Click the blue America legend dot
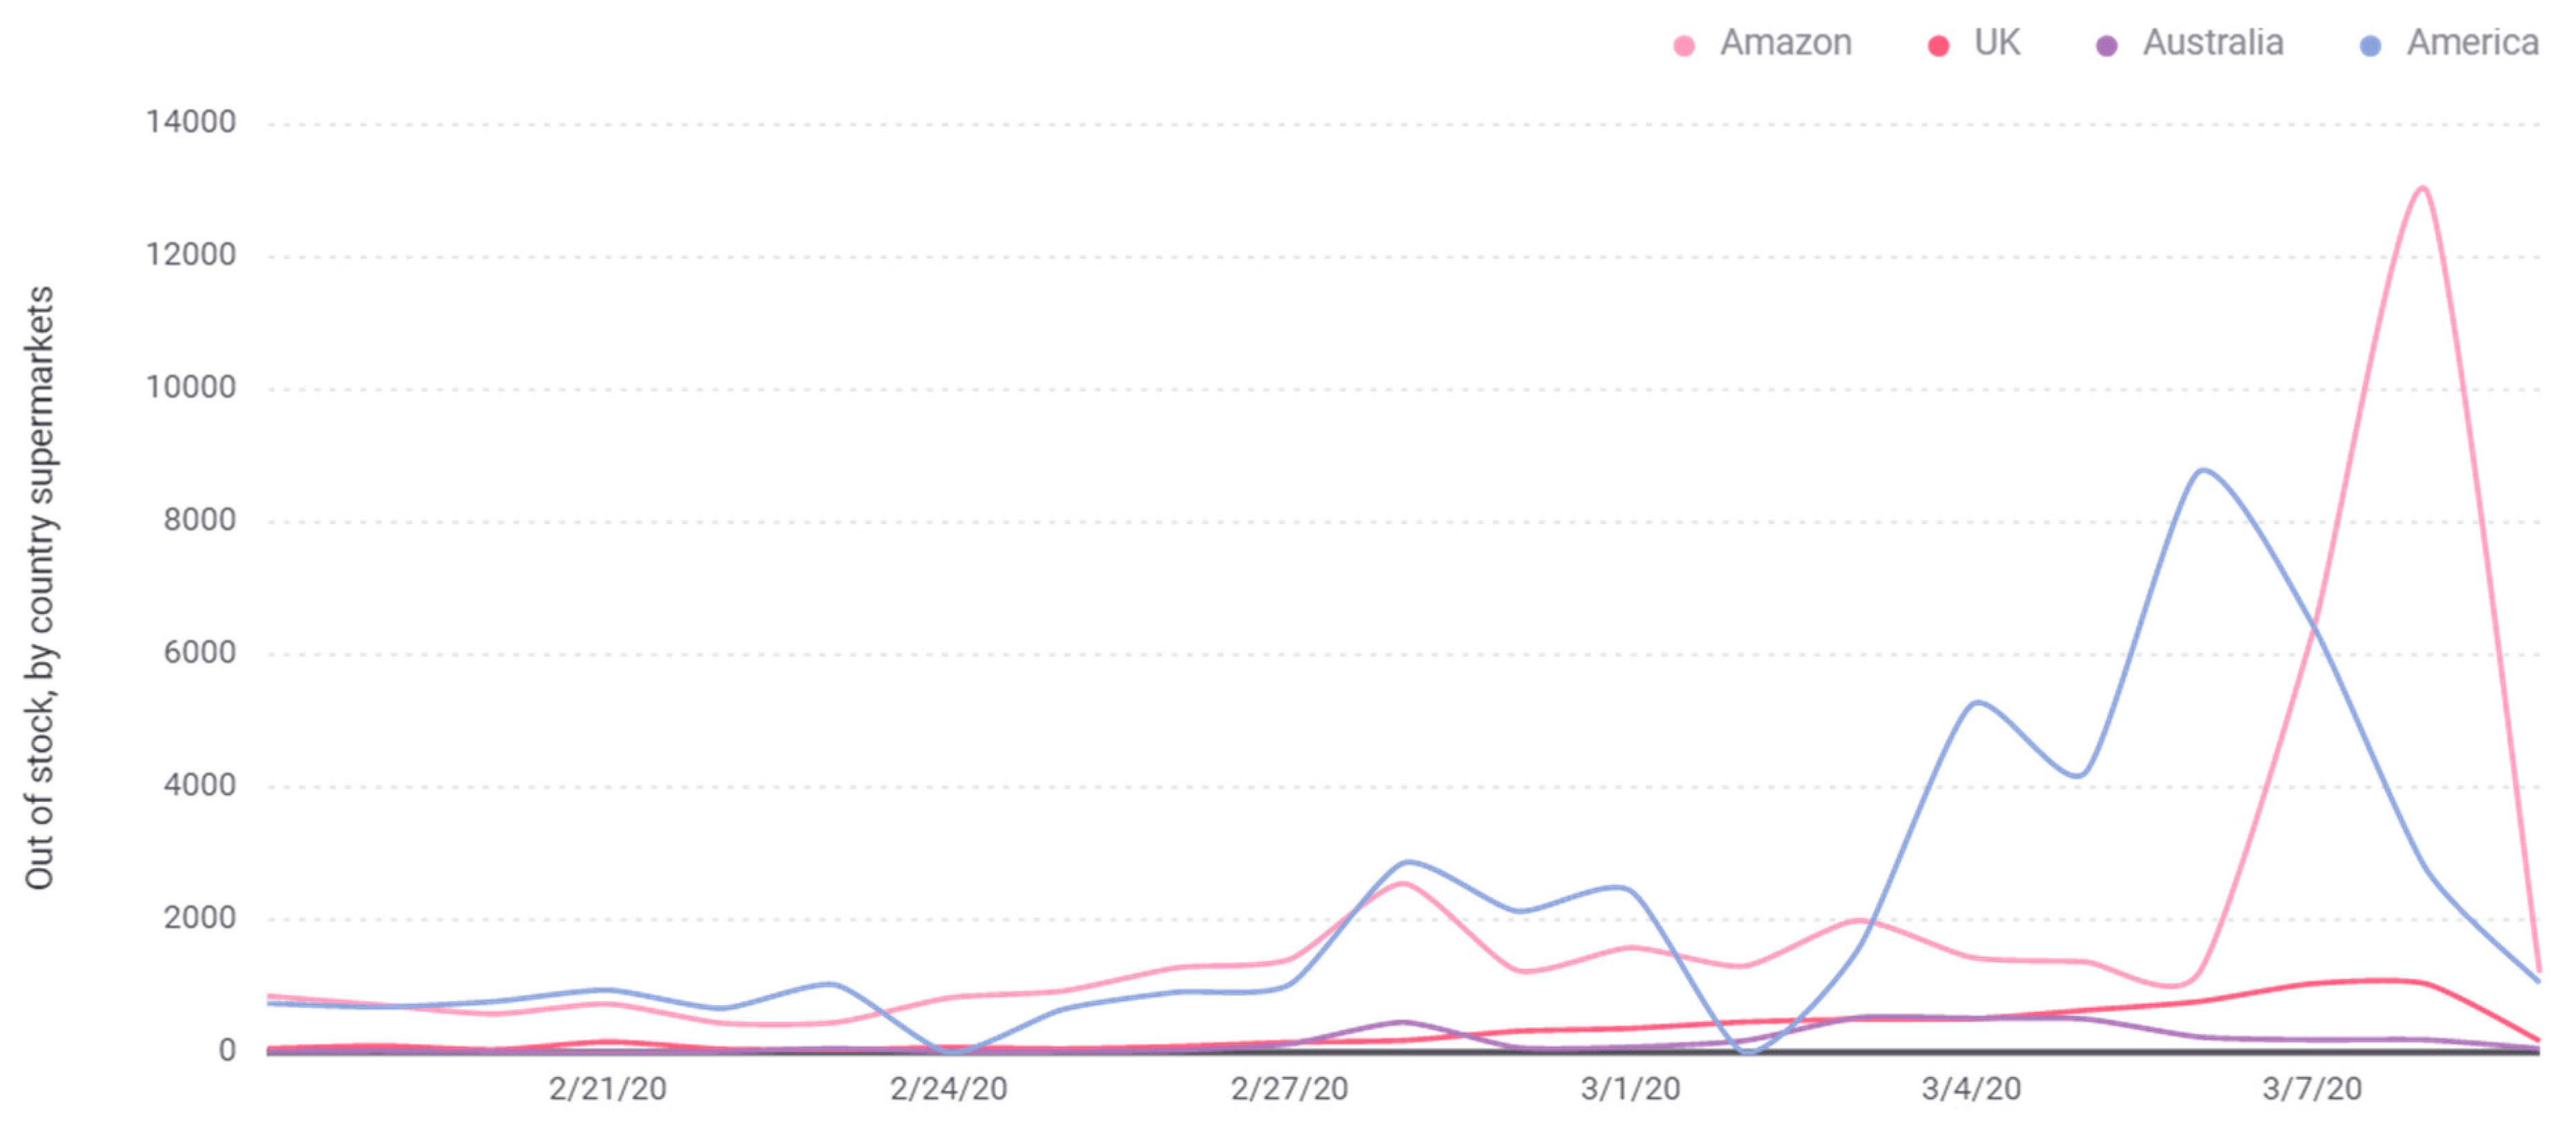Screen dimensions: 2576x1126 [x=2370, y=46]
